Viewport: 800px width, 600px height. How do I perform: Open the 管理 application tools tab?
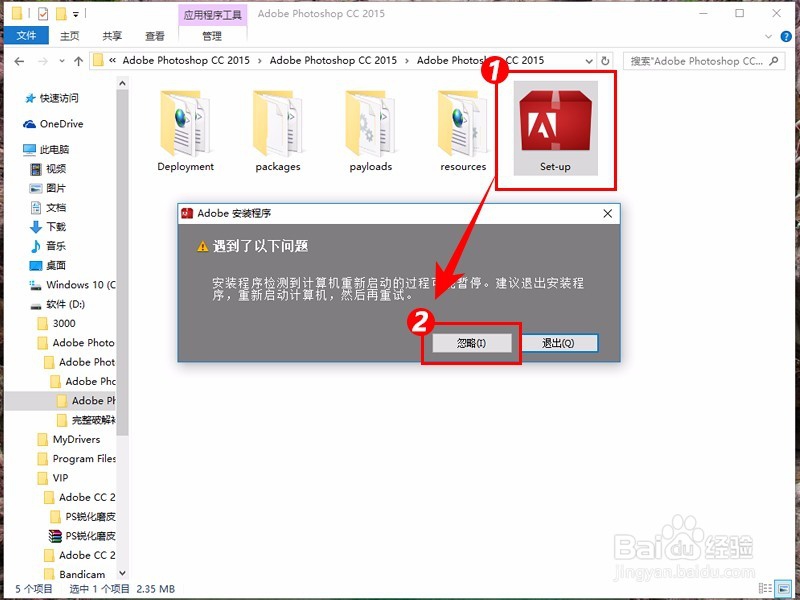(210, 33)
